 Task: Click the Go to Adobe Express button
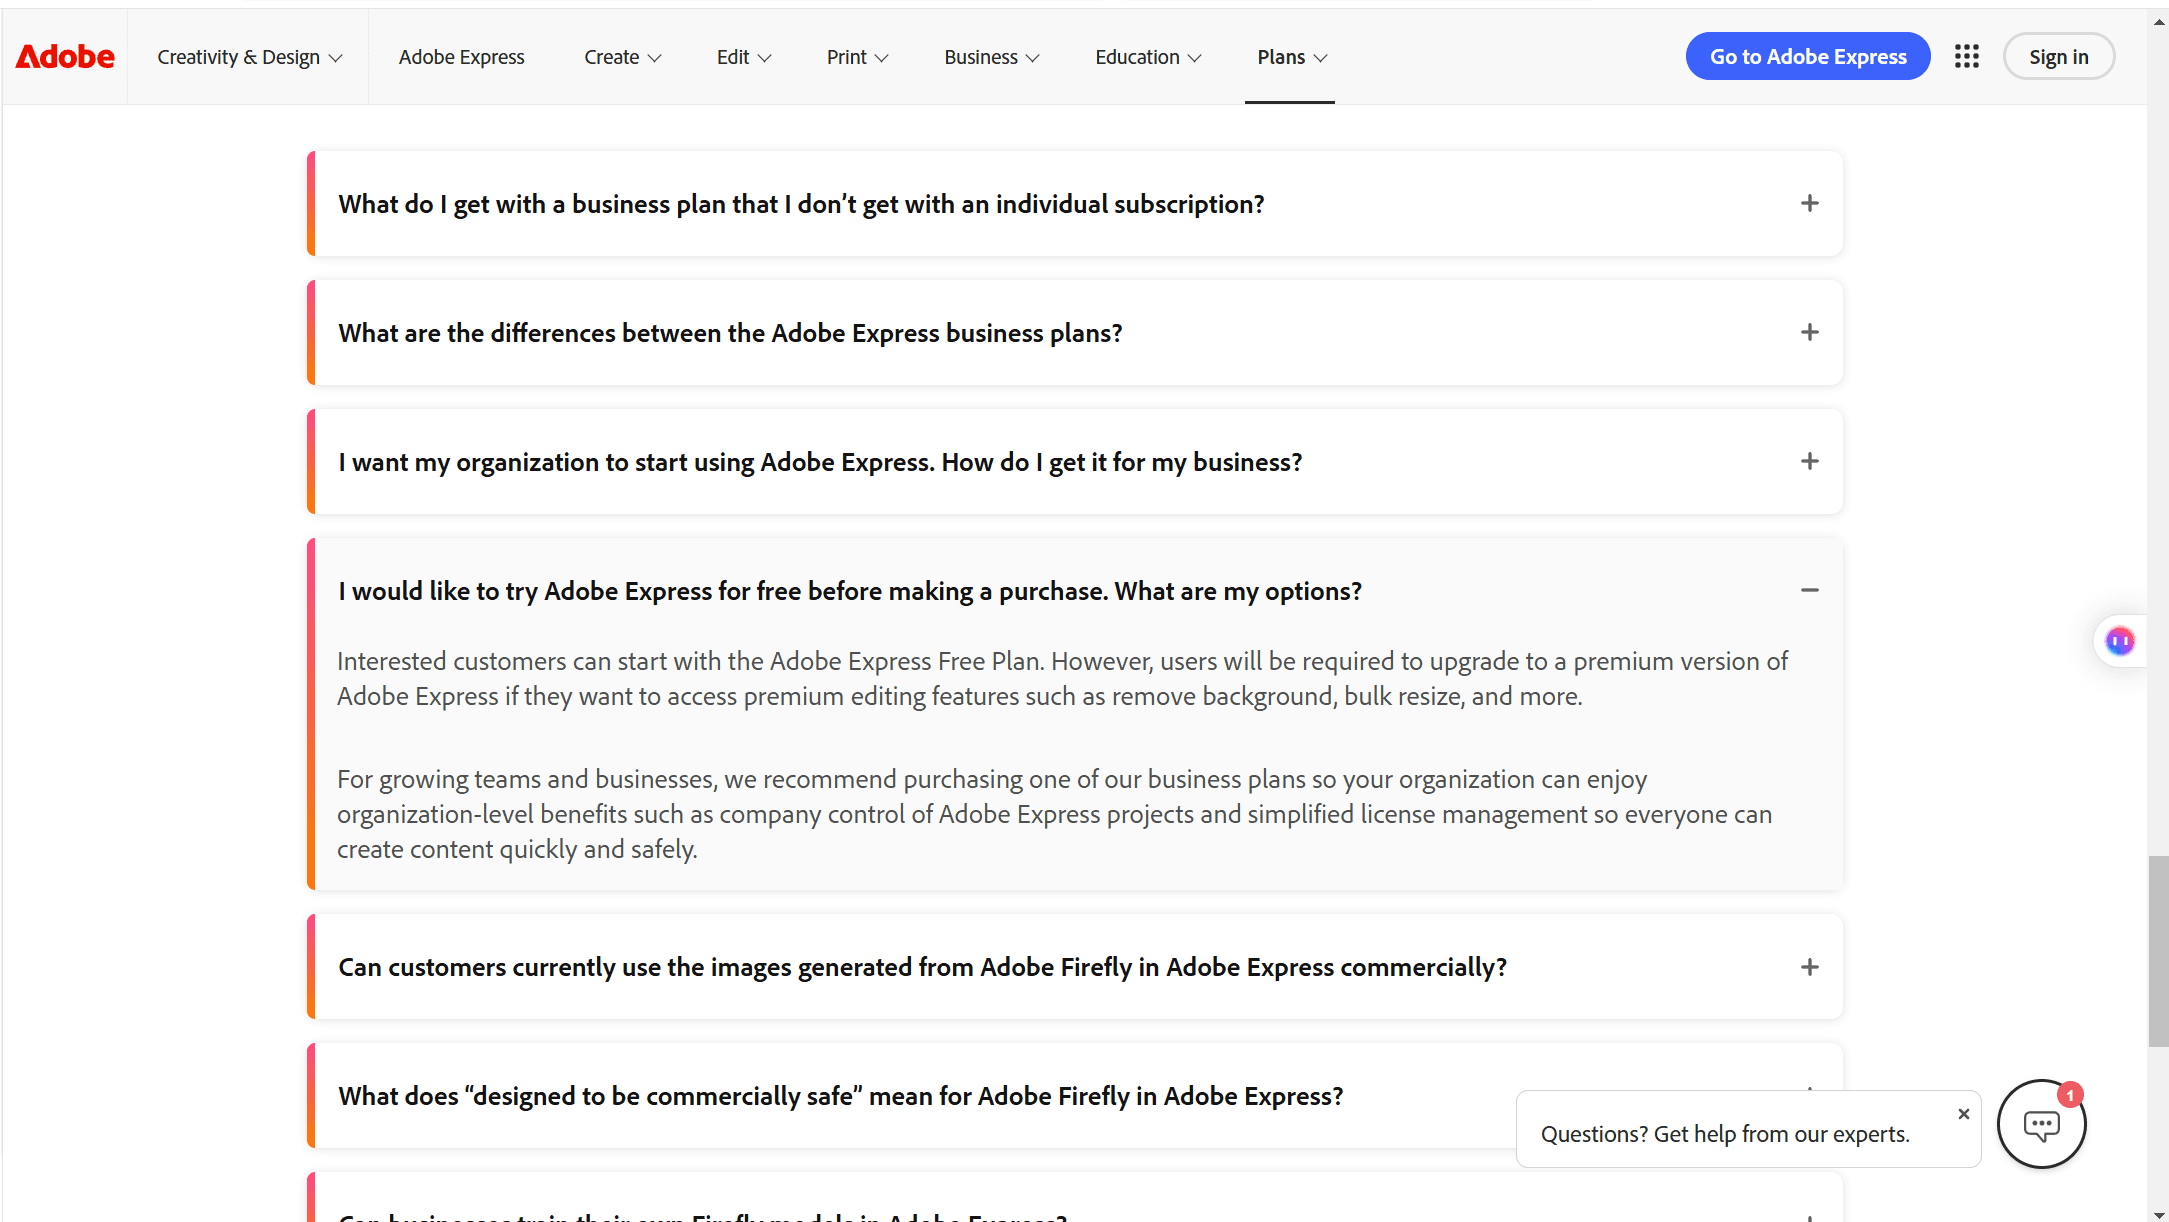[x=1807, y=57]
